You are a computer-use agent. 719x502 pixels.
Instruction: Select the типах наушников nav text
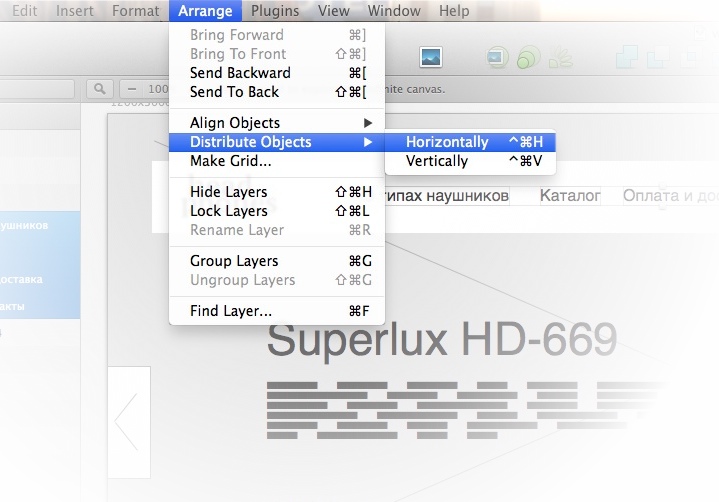(x=447, y=196)
